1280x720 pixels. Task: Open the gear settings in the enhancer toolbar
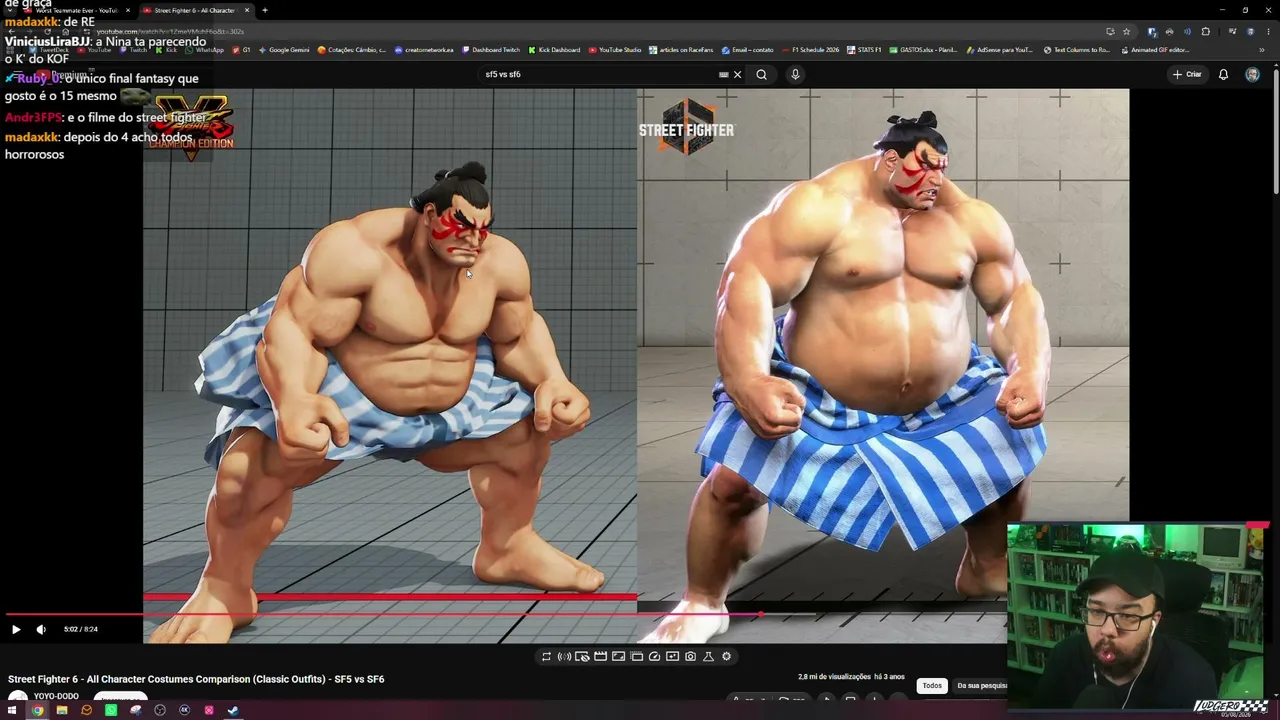[x=726, y=656]
